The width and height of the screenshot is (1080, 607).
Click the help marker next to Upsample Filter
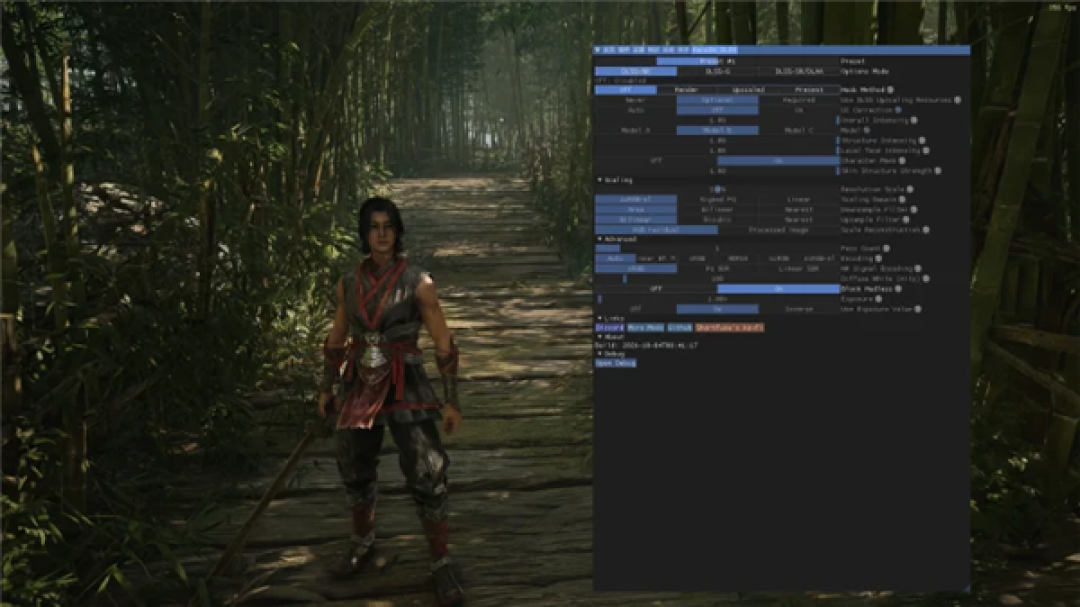click(x=906, y=219)
